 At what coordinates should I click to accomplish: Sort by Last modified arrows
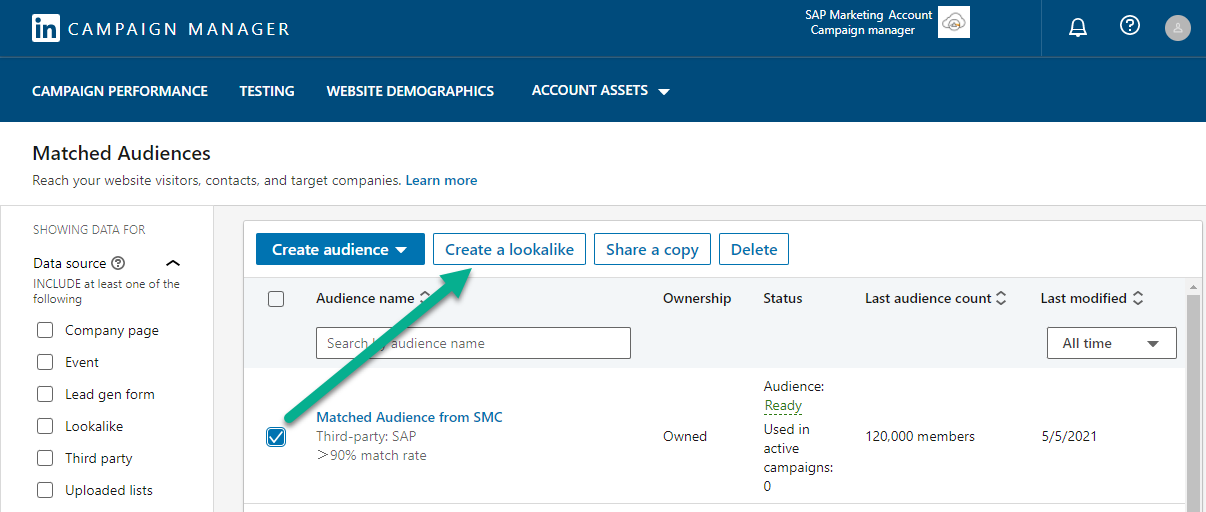click(x=1138, y=298)
